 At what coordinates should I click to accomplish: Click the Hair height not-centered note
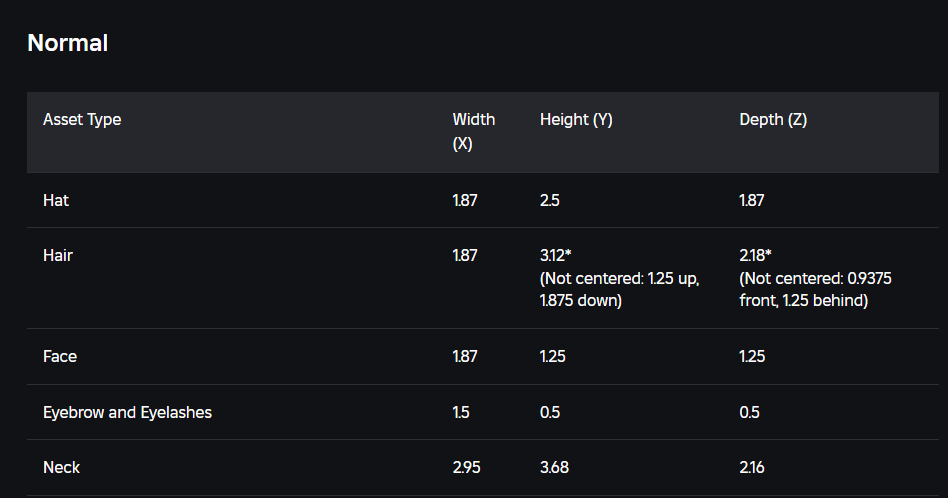coord(619,289)
